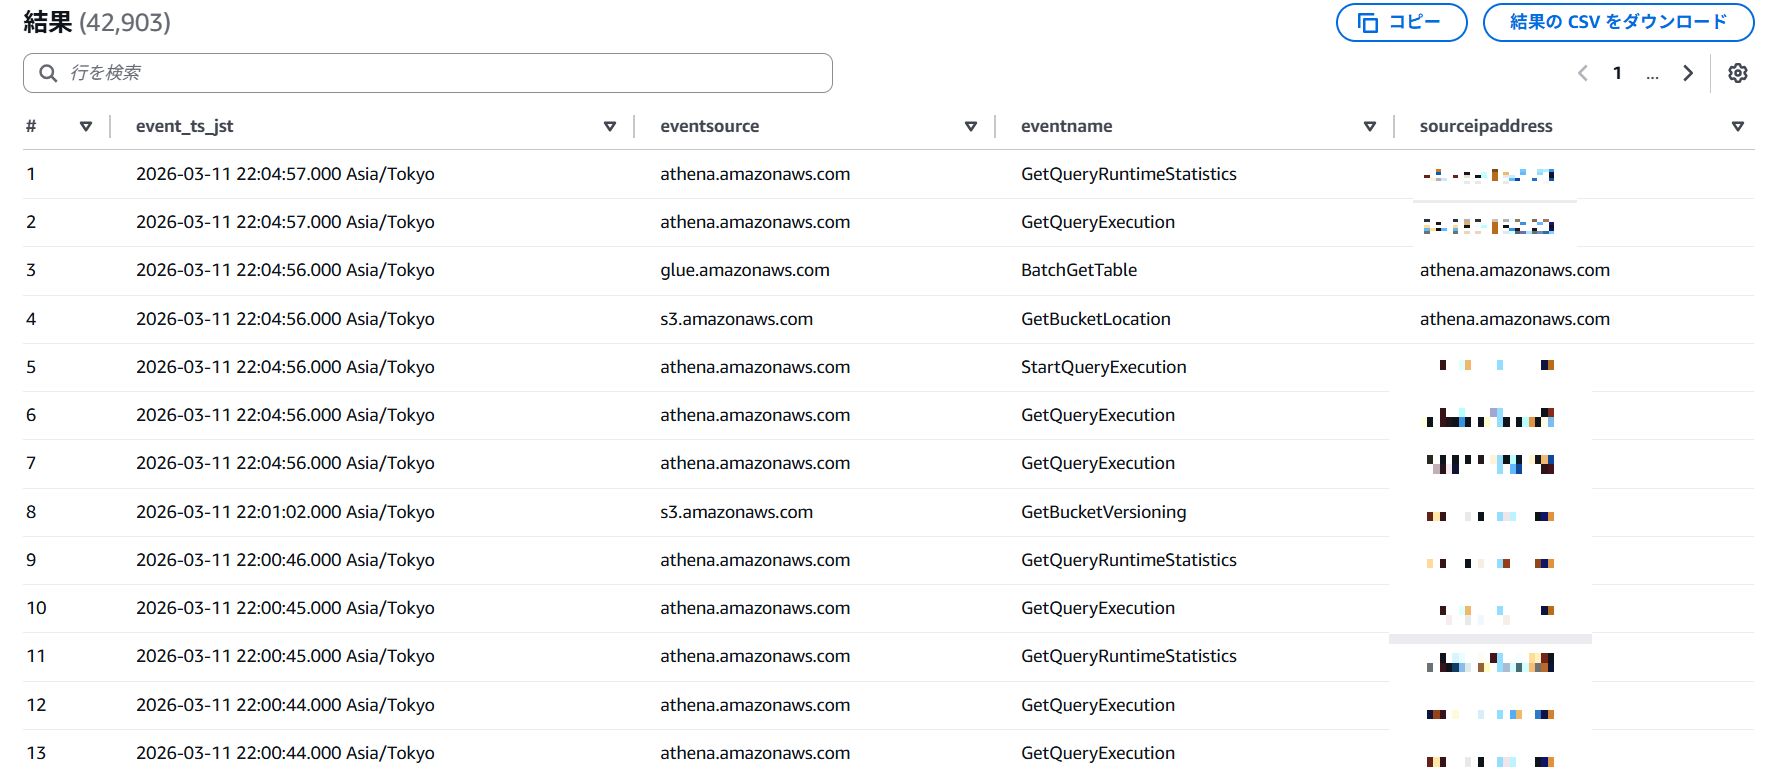Sort by sourceipaddress column arrow

coord(1737,126)
